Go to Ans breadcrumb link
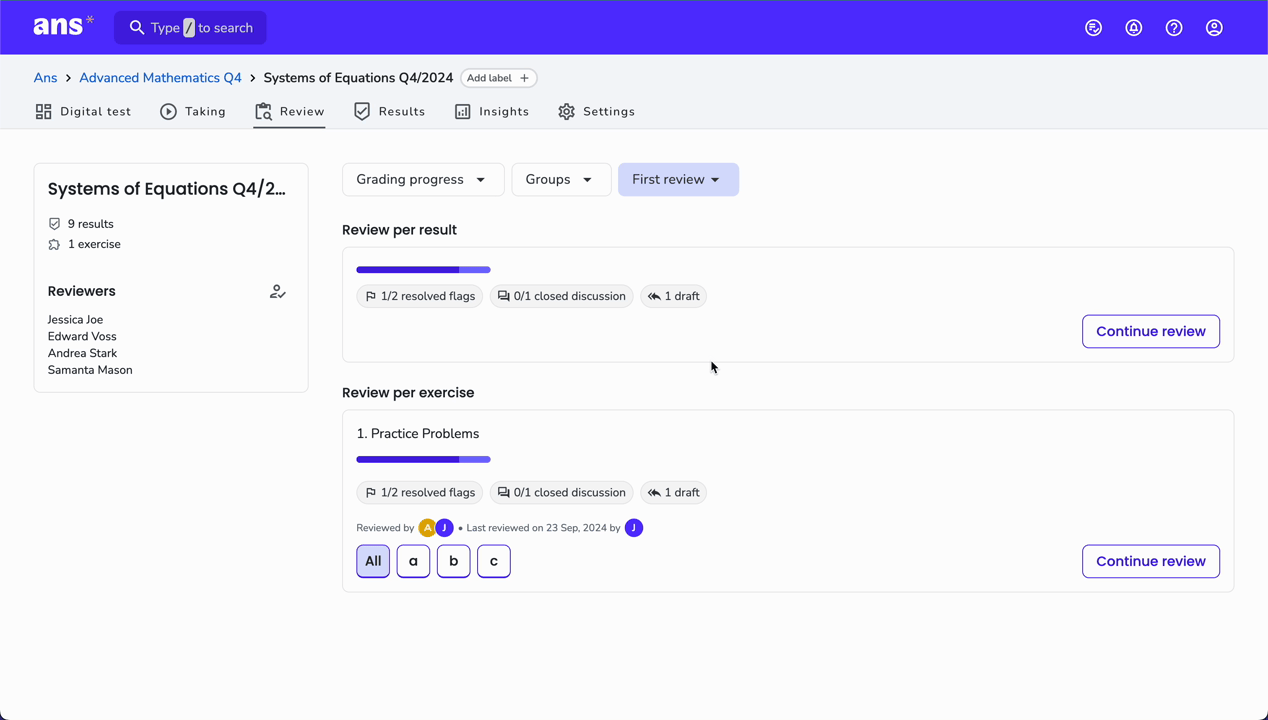This screenshot has width=1268, height=720. (x=45, y=78)
